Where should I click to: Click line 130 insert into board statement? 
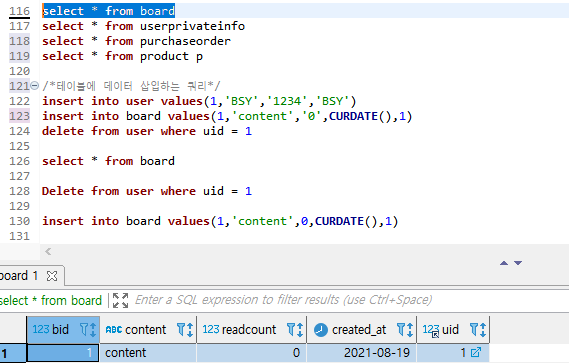tap(220, 221)
